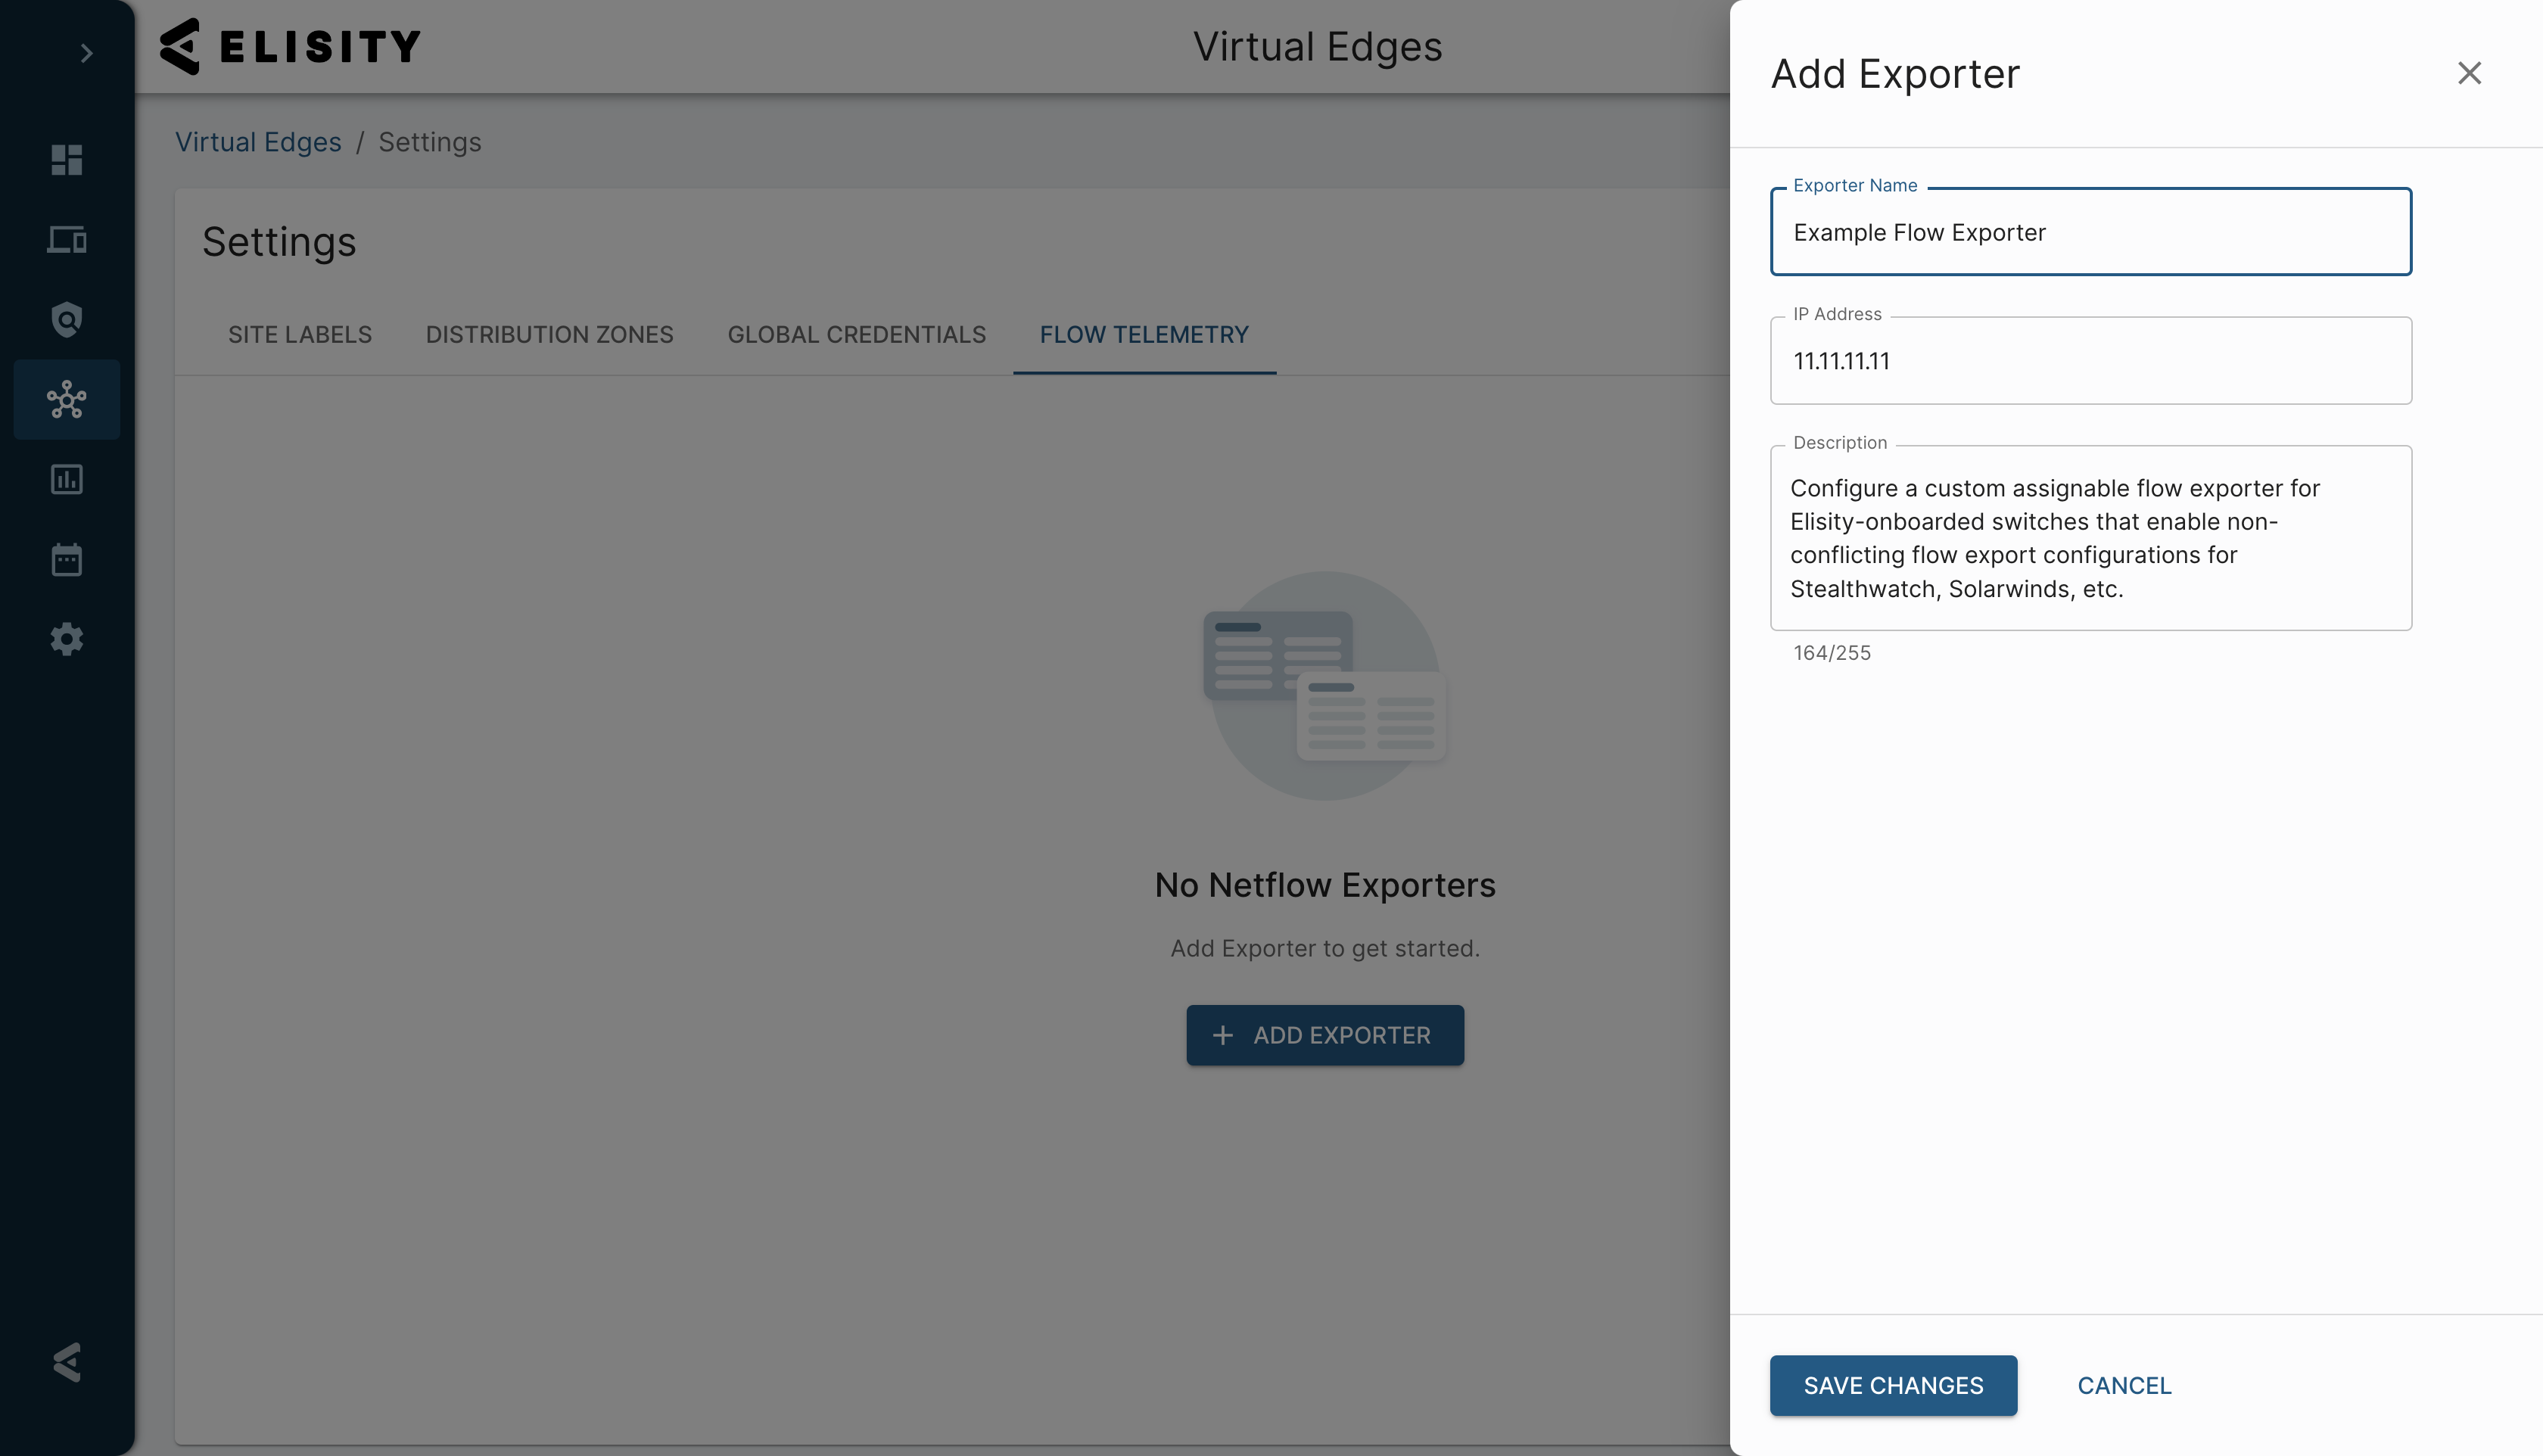Close the Add Exporter panel with X
Viewport: 2543px width, 1456px height.
pos(2469,73)
